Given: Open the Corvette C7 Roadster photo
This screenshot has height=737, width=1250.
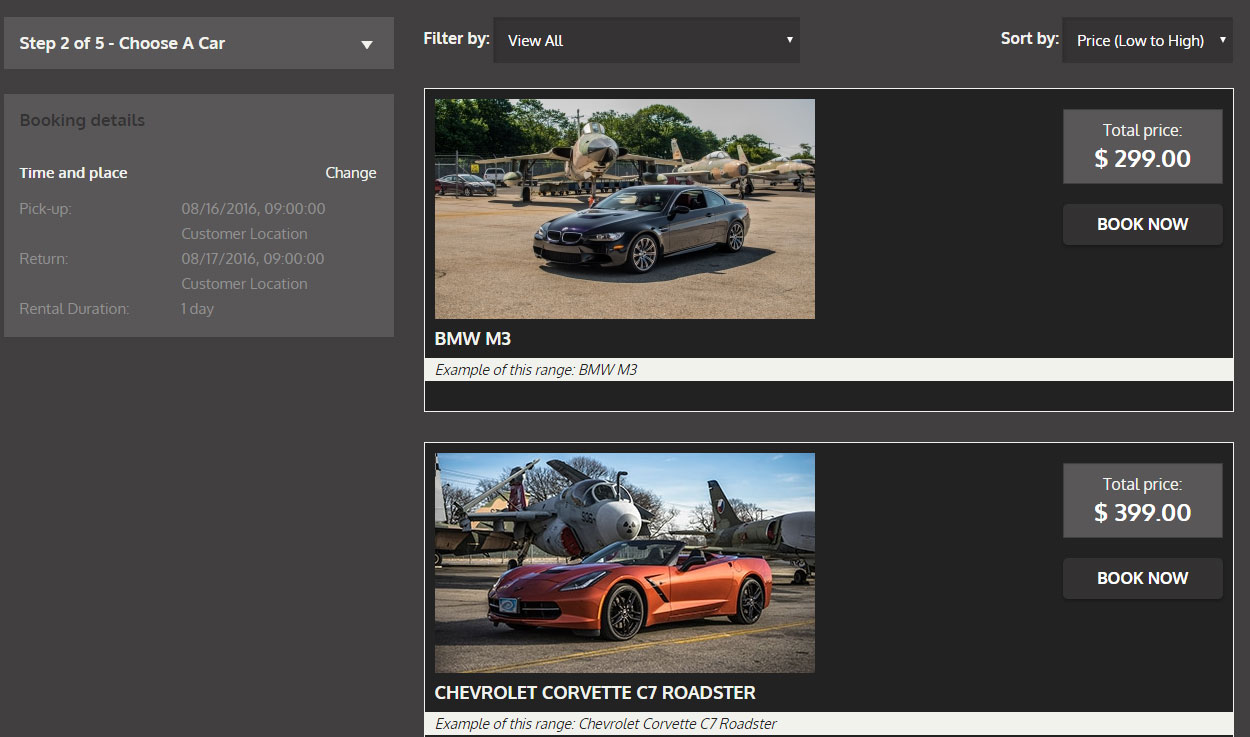Looking at the screenshot, I should (625, 563).
